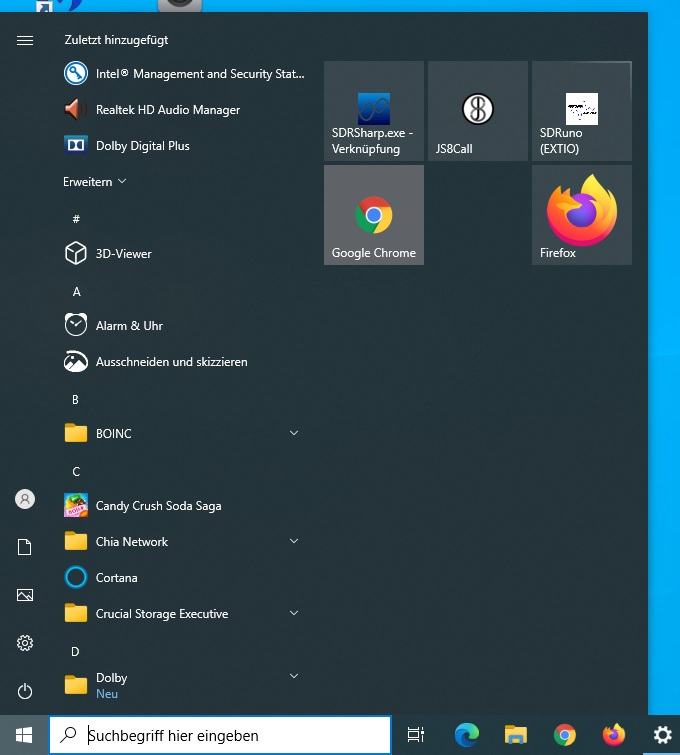The height and width of the screenshot is (755, 680).
Task: Open File Explorer from the taskbar
Action: pyautogui.click(x=516, y=735)
